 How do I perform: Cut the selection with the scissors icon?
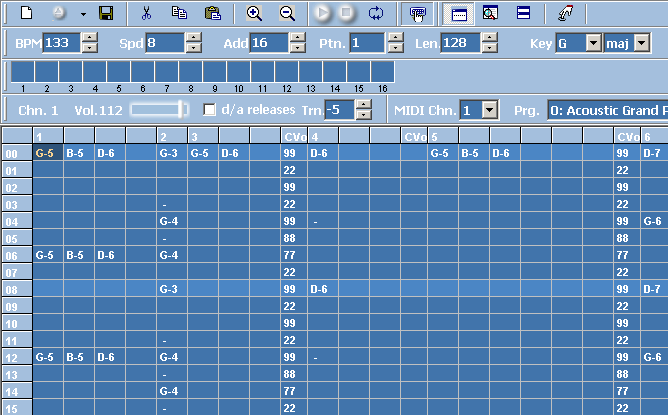tap(146, 13)
